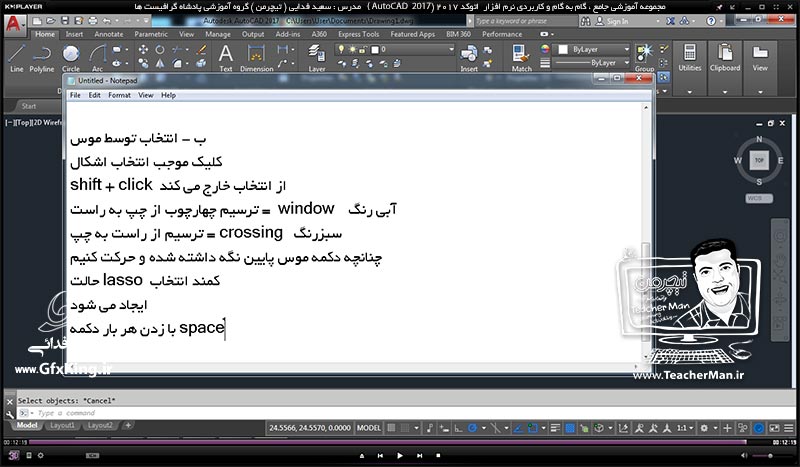
Task: Click the video progress seek bar
Action: pyautogui.click(x=388, y=442)
